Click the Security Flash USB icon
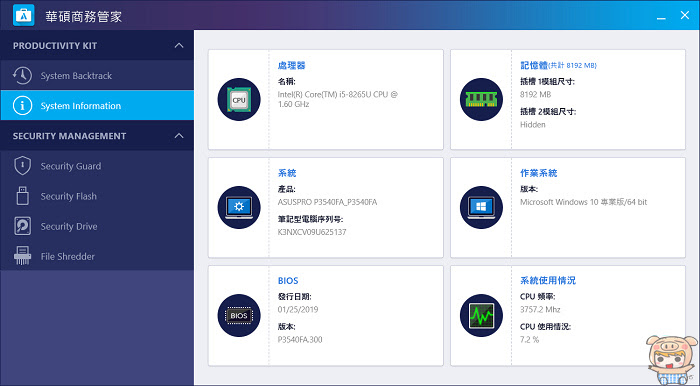Image resolution: width=700 pixels, height=386 pixels. (22, 196)
